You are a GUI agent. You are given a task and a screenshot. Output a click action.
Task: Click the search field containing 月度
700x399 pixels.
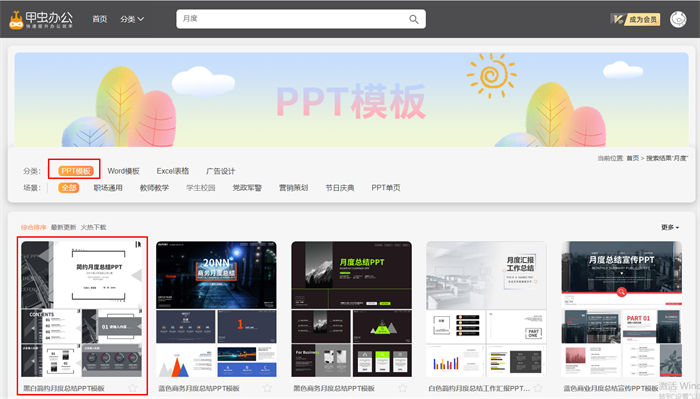pos(301,19)
